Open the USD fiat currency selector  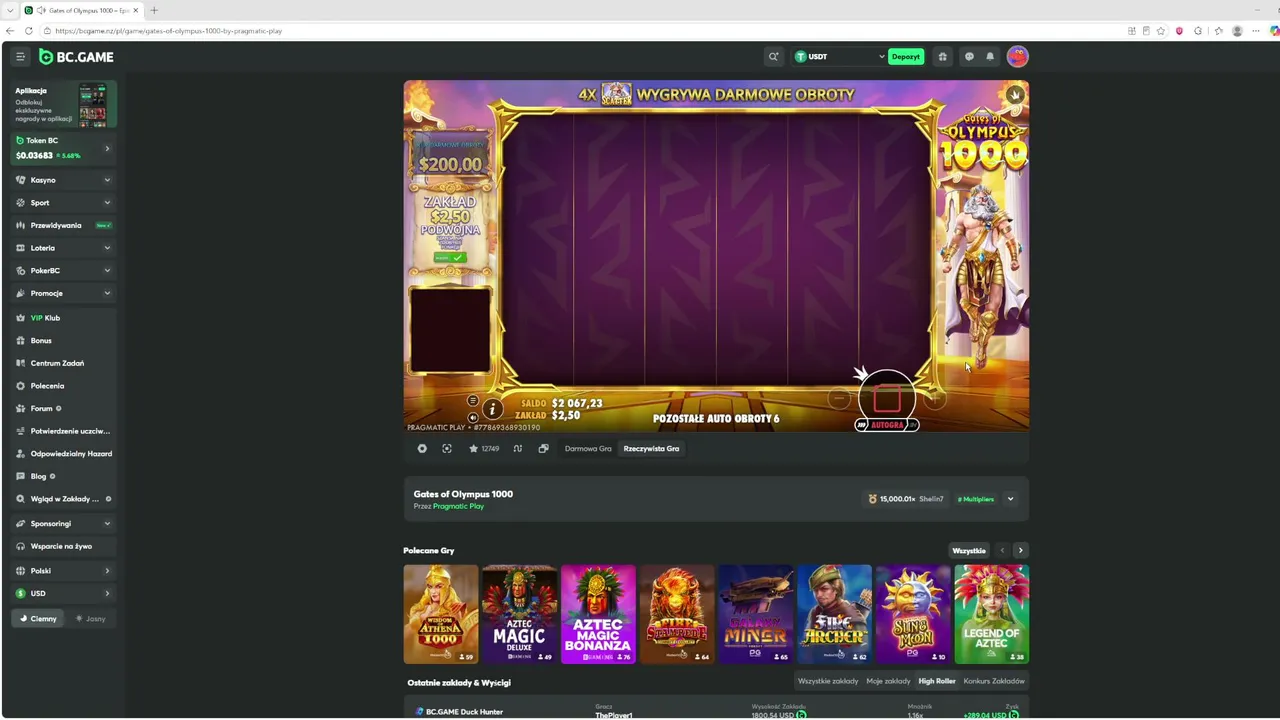(64, 594)
